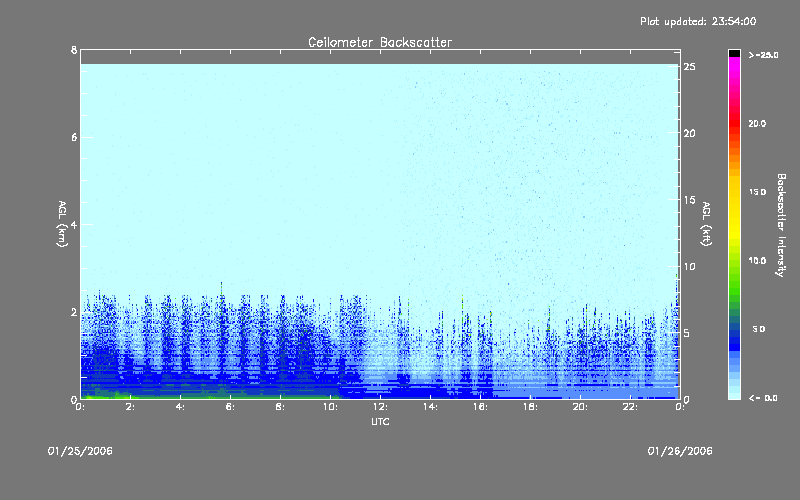Select the "<= 0.0" colorbar minimum label
The width and height of the screenshot is (800, 500).
[x=763, y=398]
